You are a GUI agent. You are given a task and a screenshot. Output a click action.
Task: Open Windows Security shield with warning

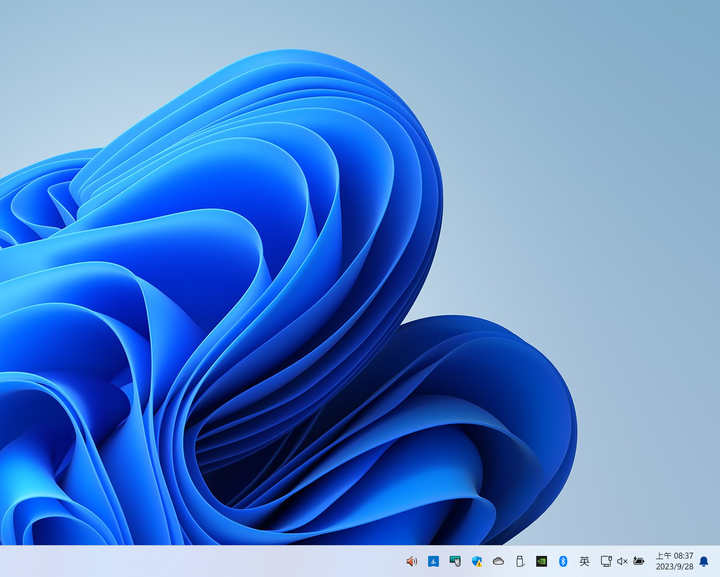[x=477, y=561]
